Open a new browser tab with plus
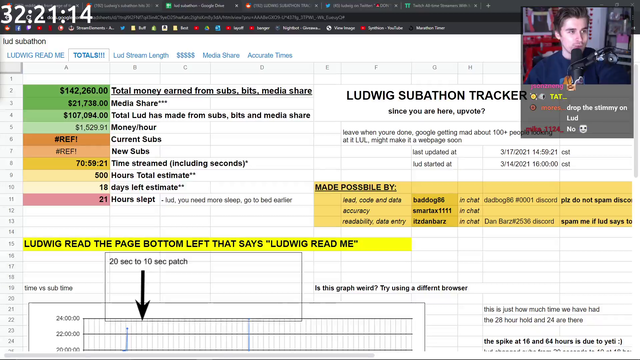 tap(488, 6)
